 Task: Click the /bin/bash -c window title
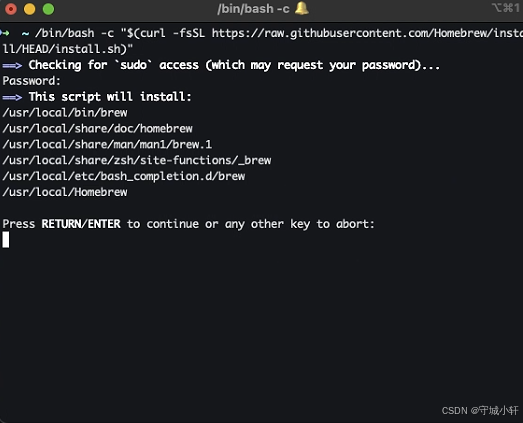point(253,9)
